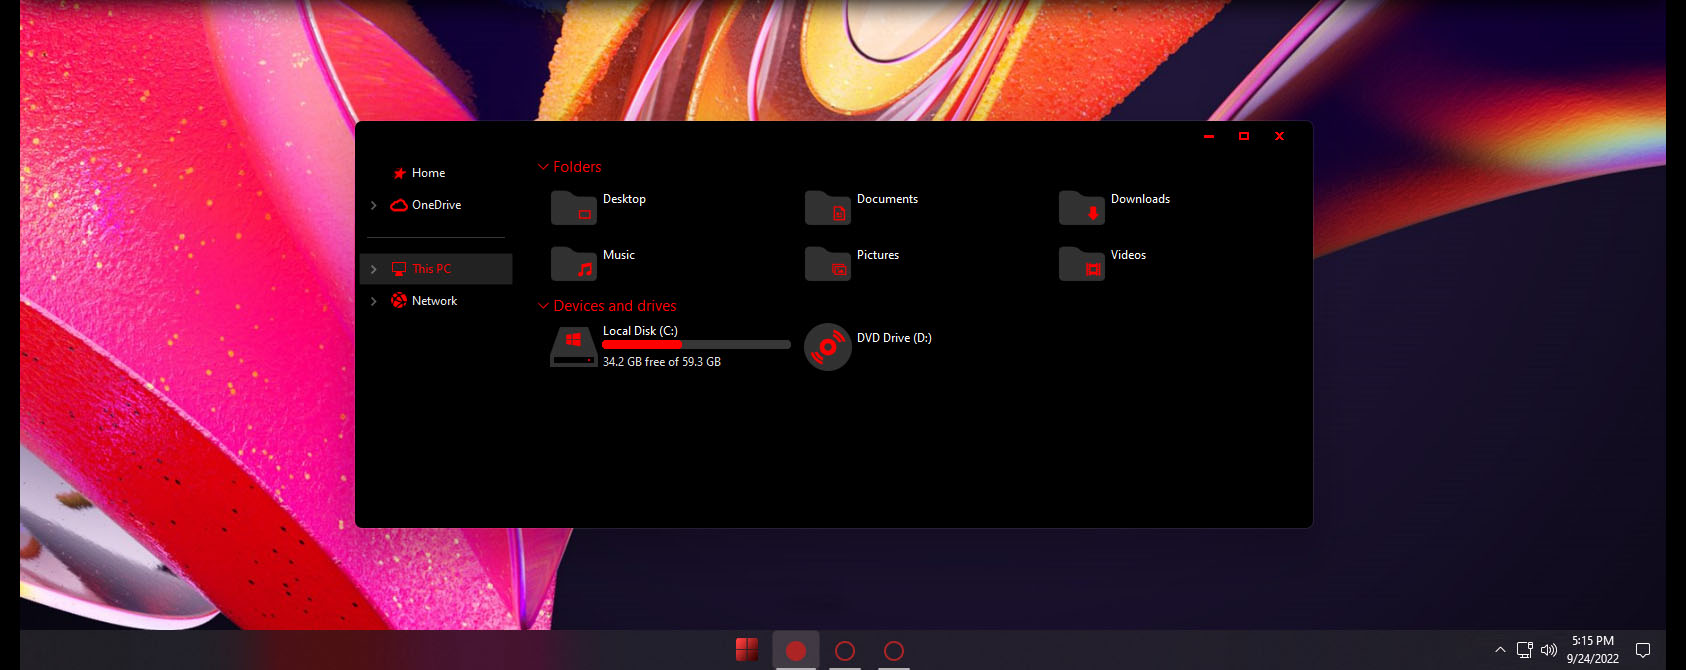The image size is (1686, 670).
Task: Click the Local Disk usage bar
Action: click(x=696, y=344)
